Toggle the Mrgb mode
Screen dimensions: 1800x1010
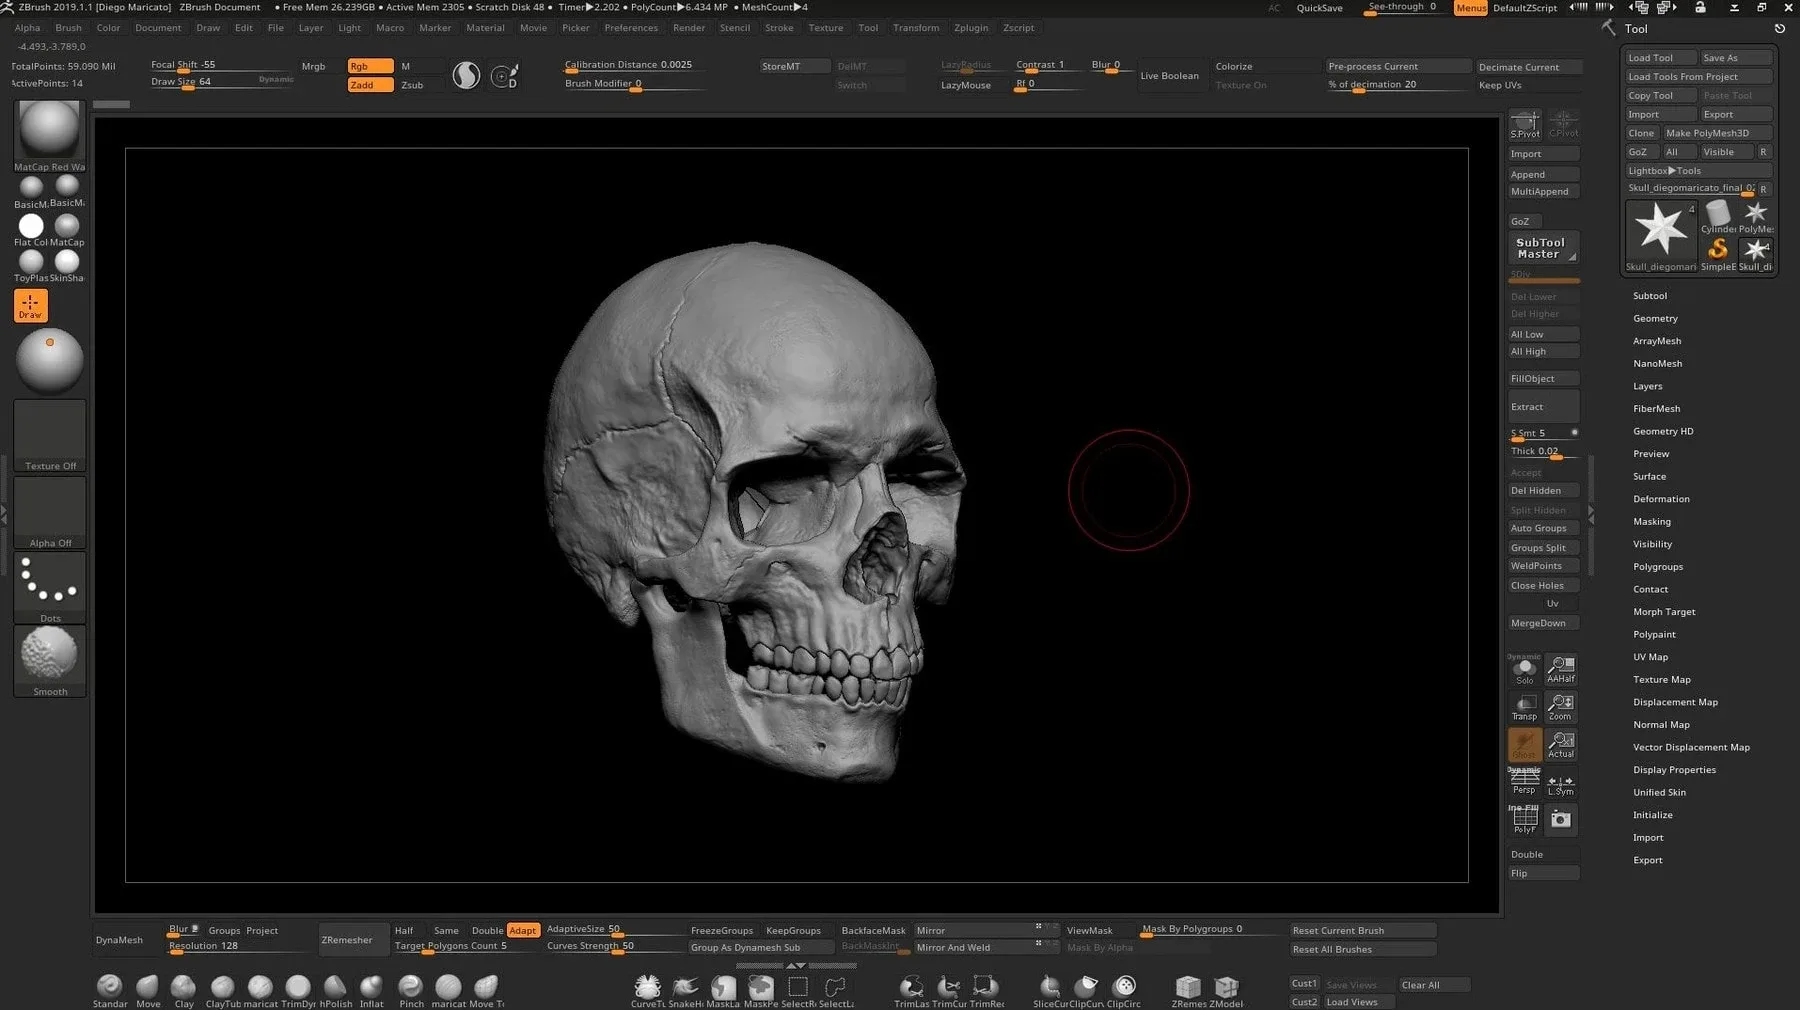coord(314,66)
